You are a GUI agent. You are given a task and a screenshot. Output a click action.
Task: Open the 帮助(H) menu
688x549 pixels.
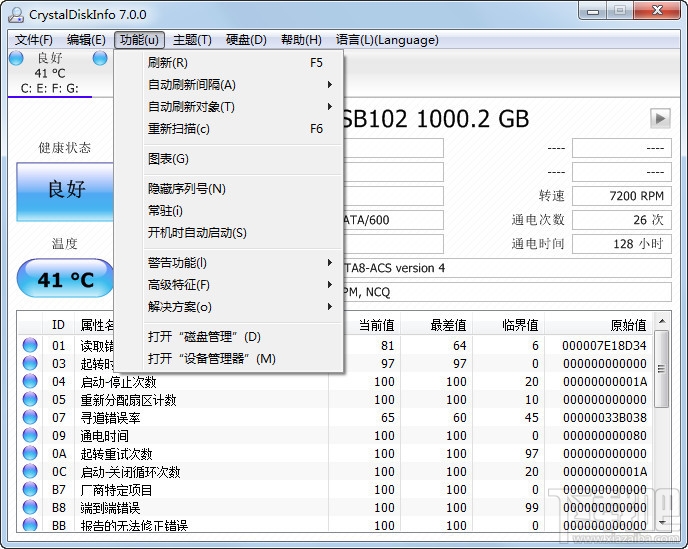pos(301,40)
